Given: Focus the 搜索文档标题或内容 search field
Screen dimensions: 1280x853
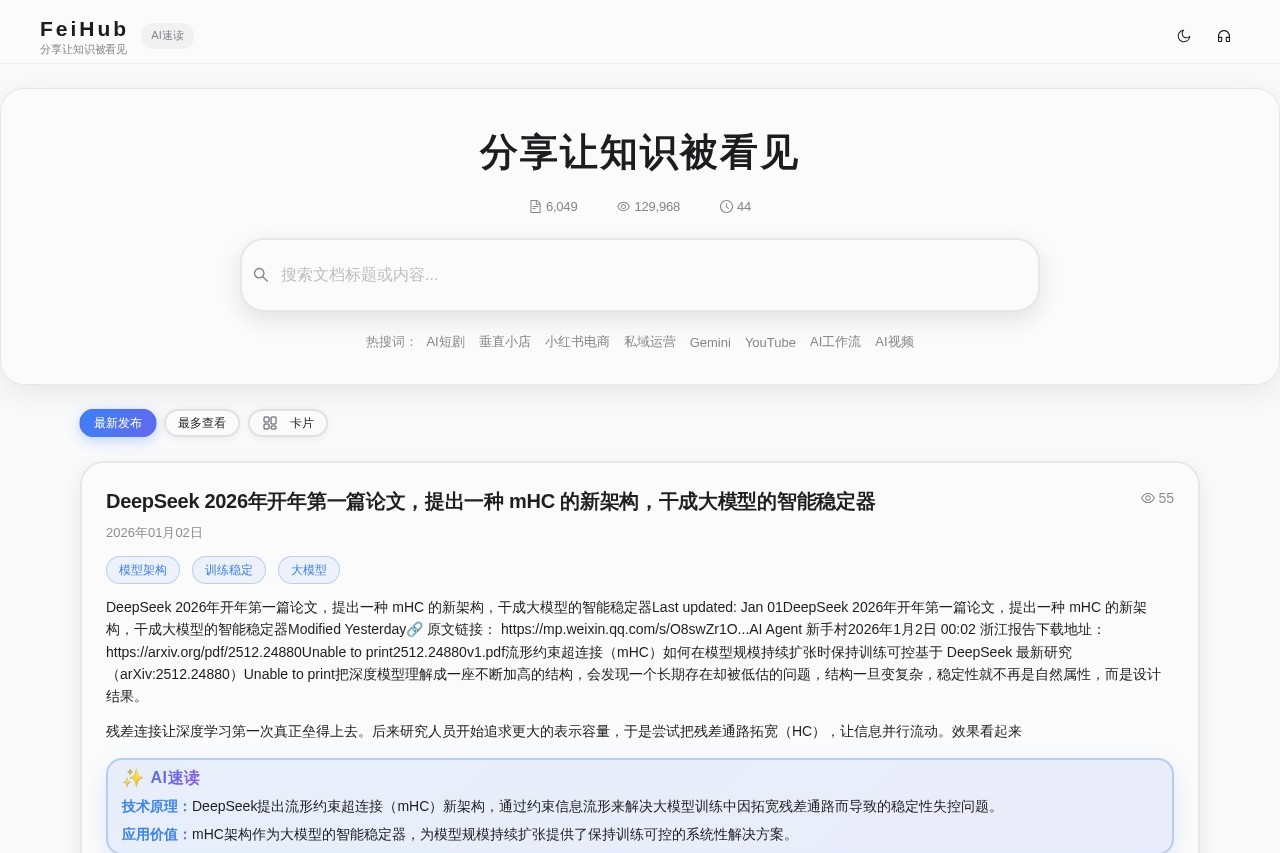Looking at the screenshot, I should (640, 275).
